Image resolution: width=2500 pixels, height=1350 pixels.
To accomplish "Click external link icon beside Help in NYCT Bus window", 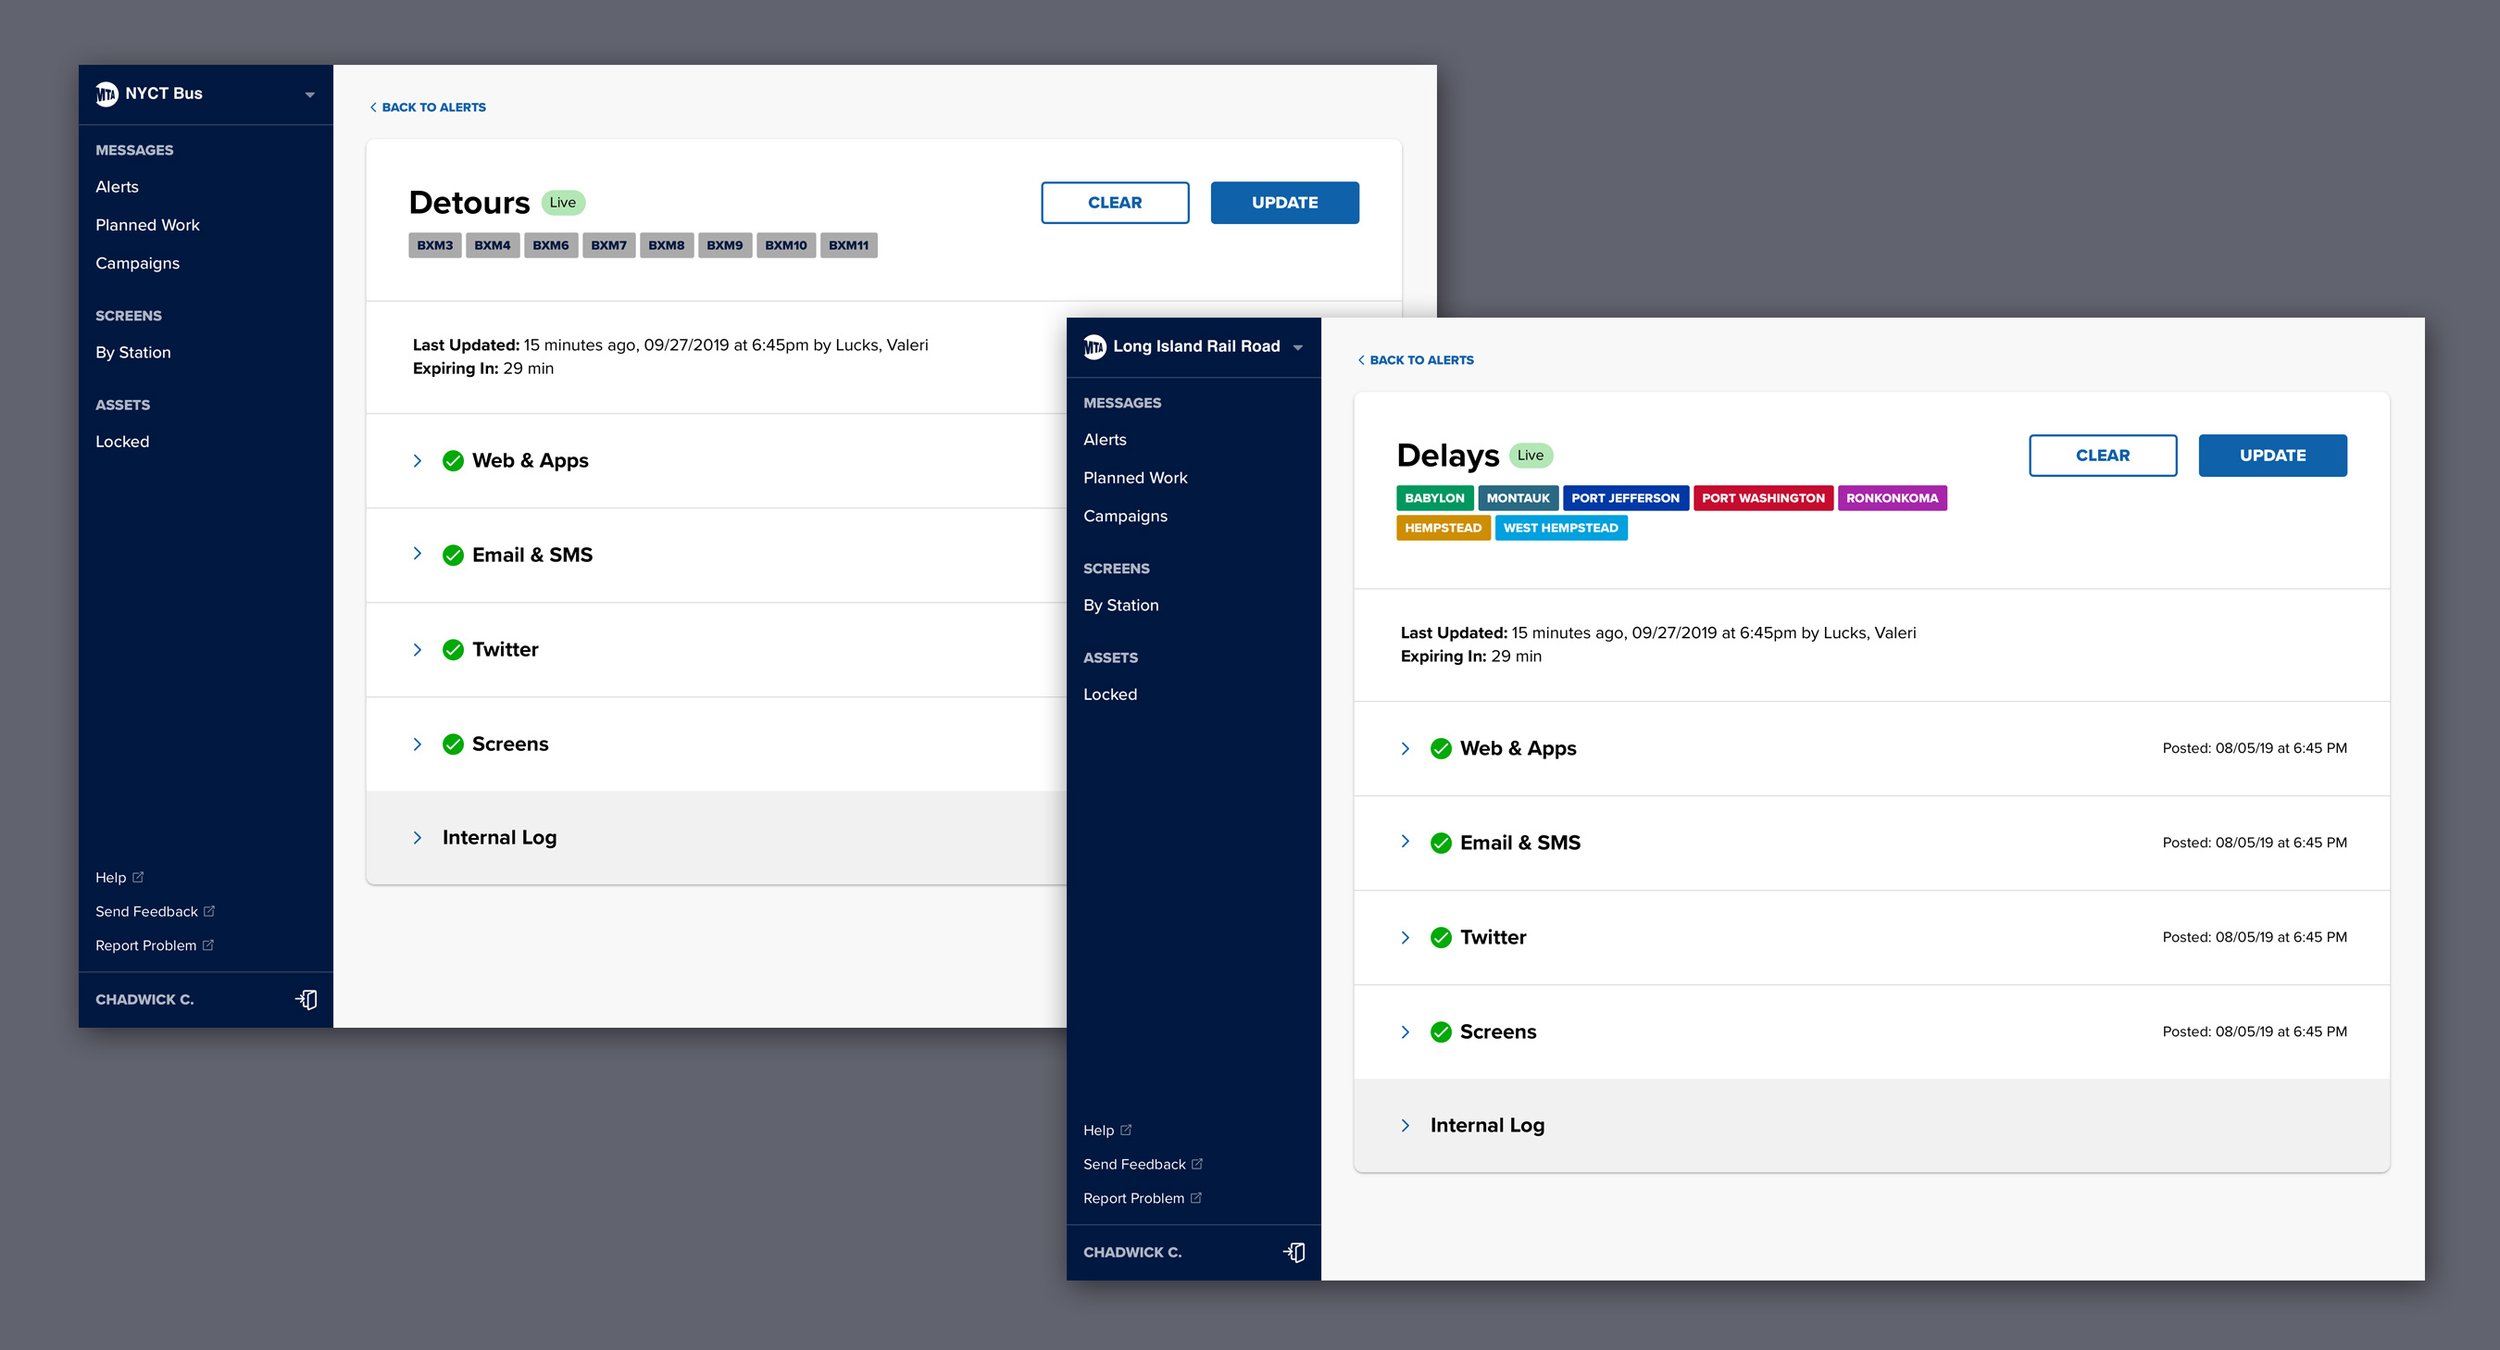I will [x=138, y=877].
